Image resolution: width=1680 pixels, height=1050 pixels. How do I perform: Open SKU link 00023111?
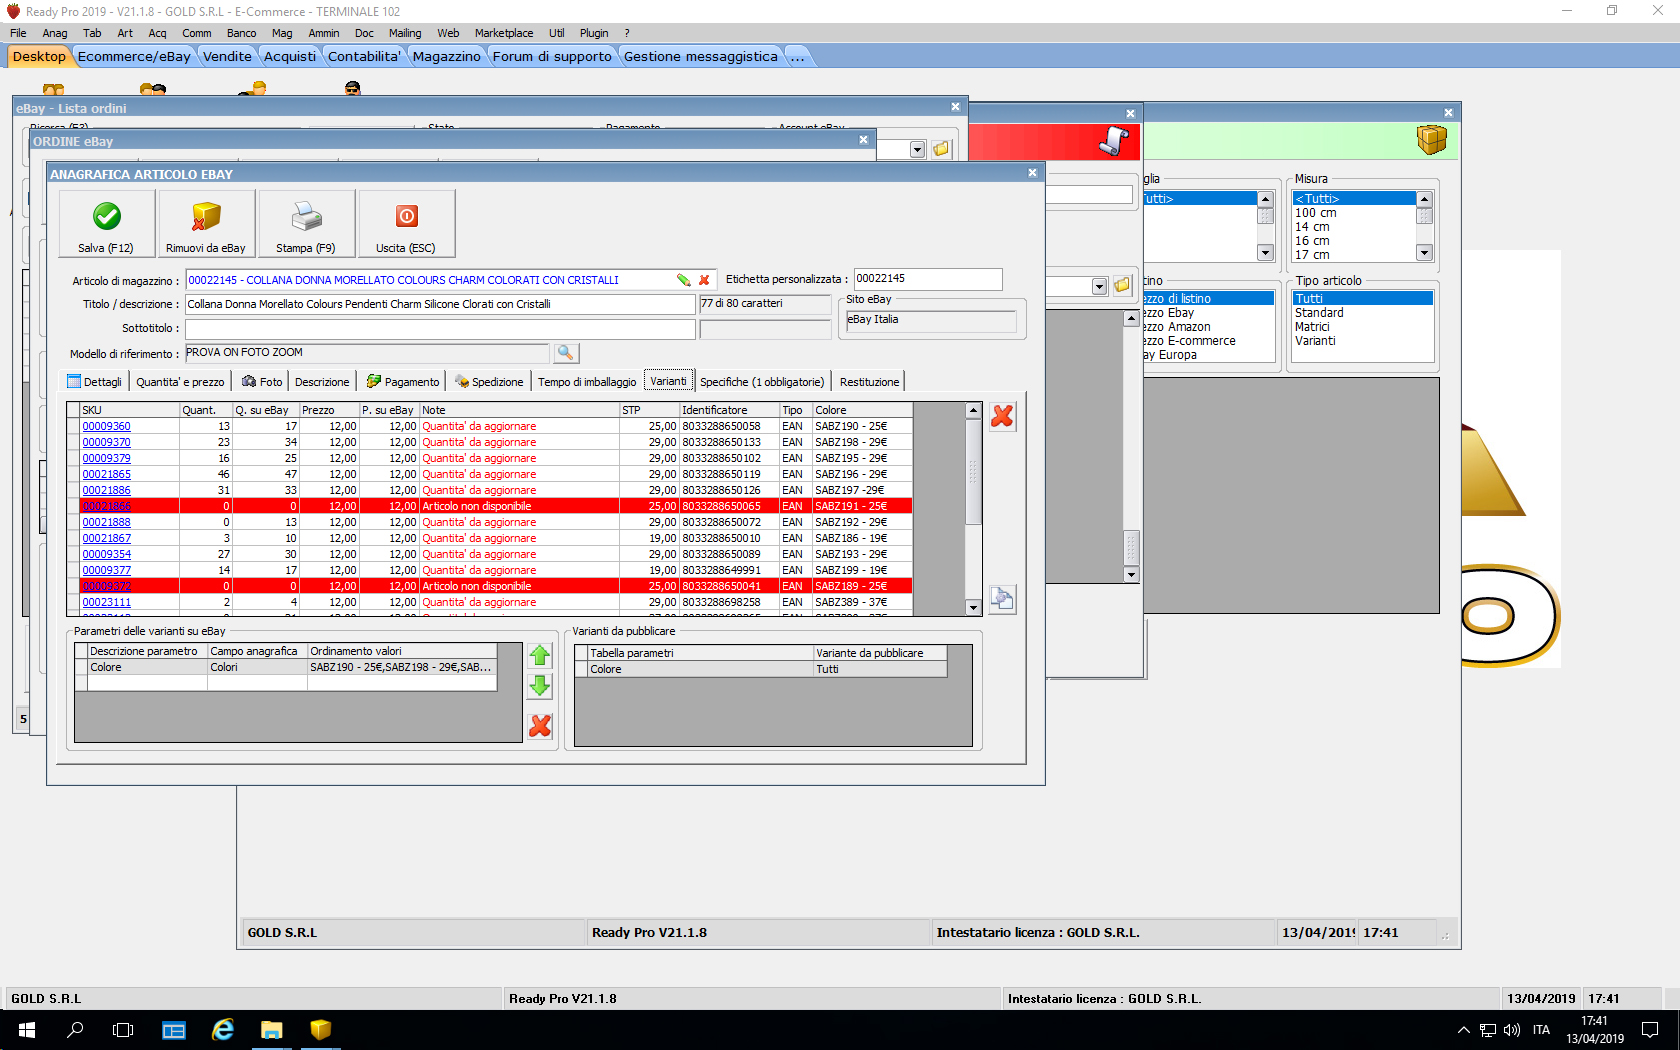(106, 602)
